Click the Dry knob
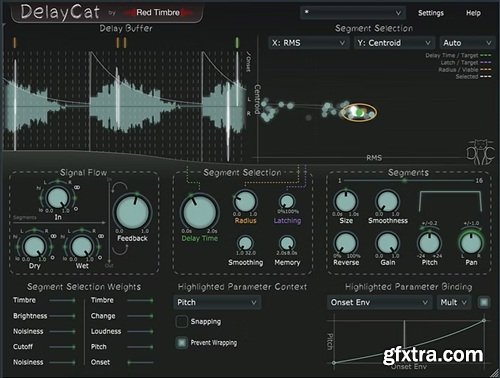The width and height of the screenshot is (500, 378). tap(34, 247)
